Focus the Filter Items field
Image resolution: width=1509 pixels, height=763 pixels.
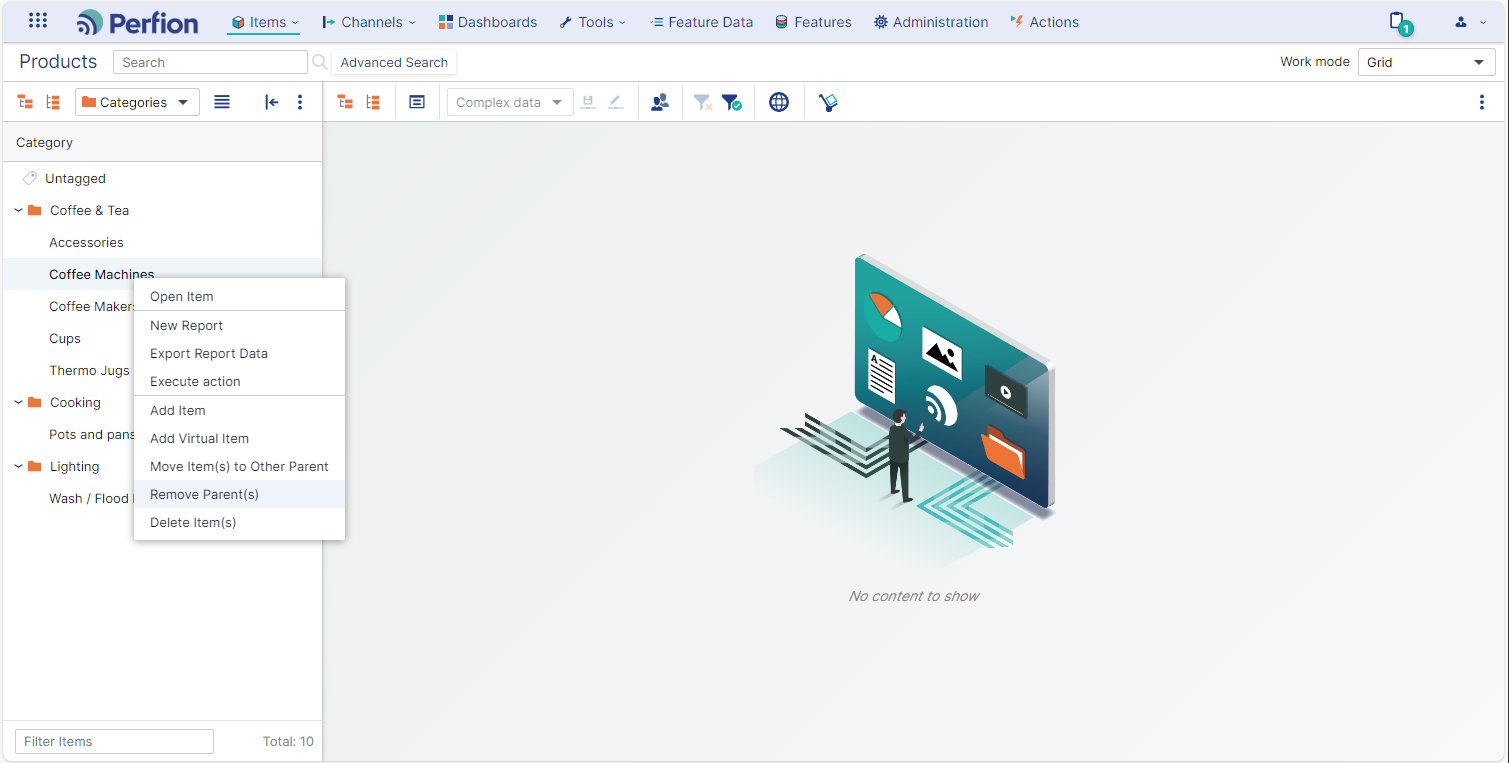point(114,741)
